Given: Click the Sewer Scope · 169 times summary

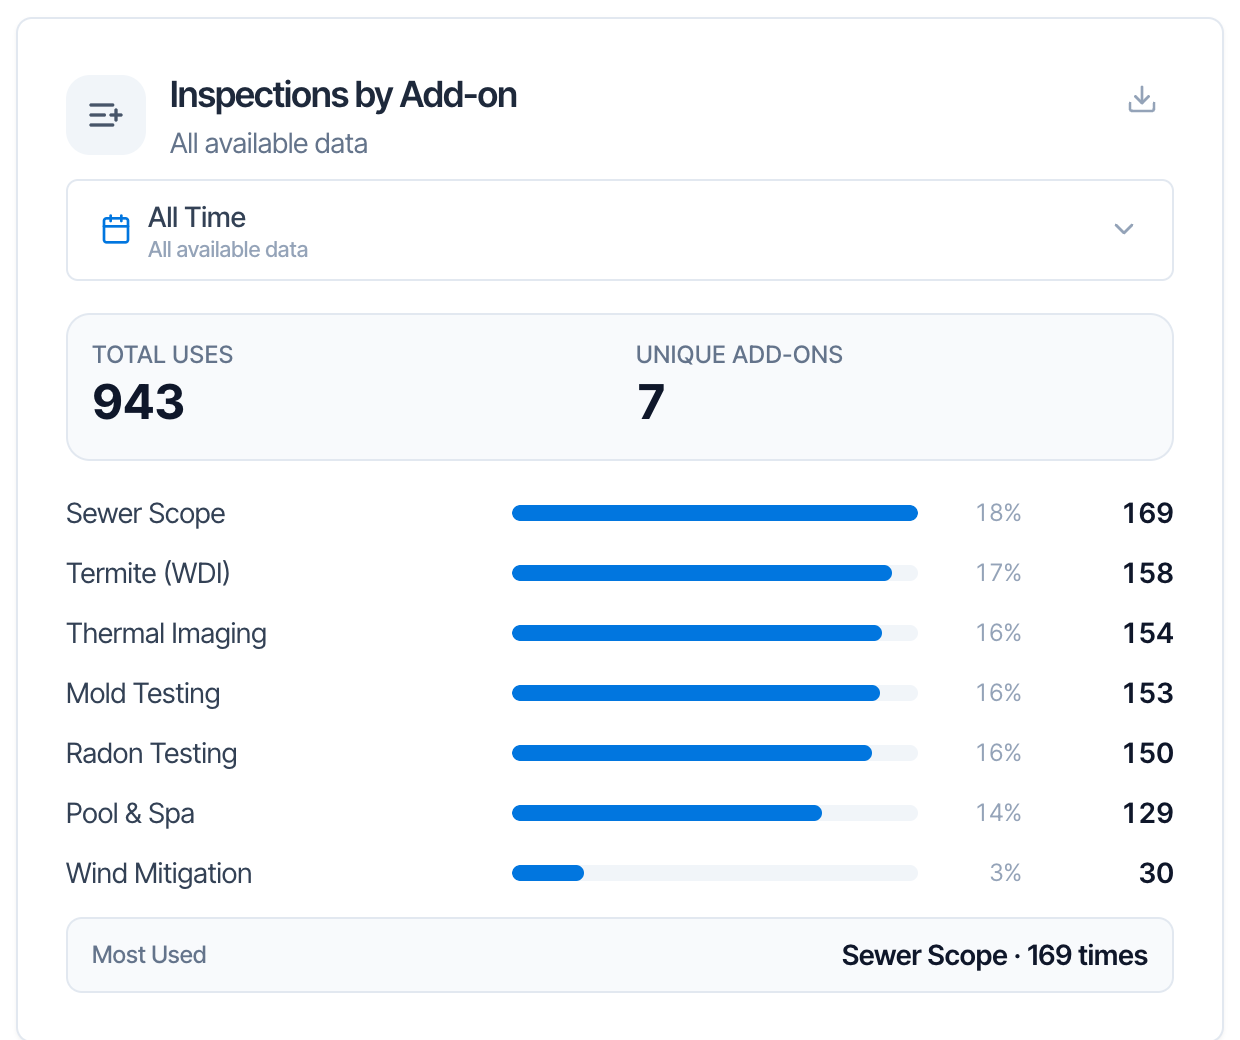Looking at the screenshot, I should click(x=995, y=956).
